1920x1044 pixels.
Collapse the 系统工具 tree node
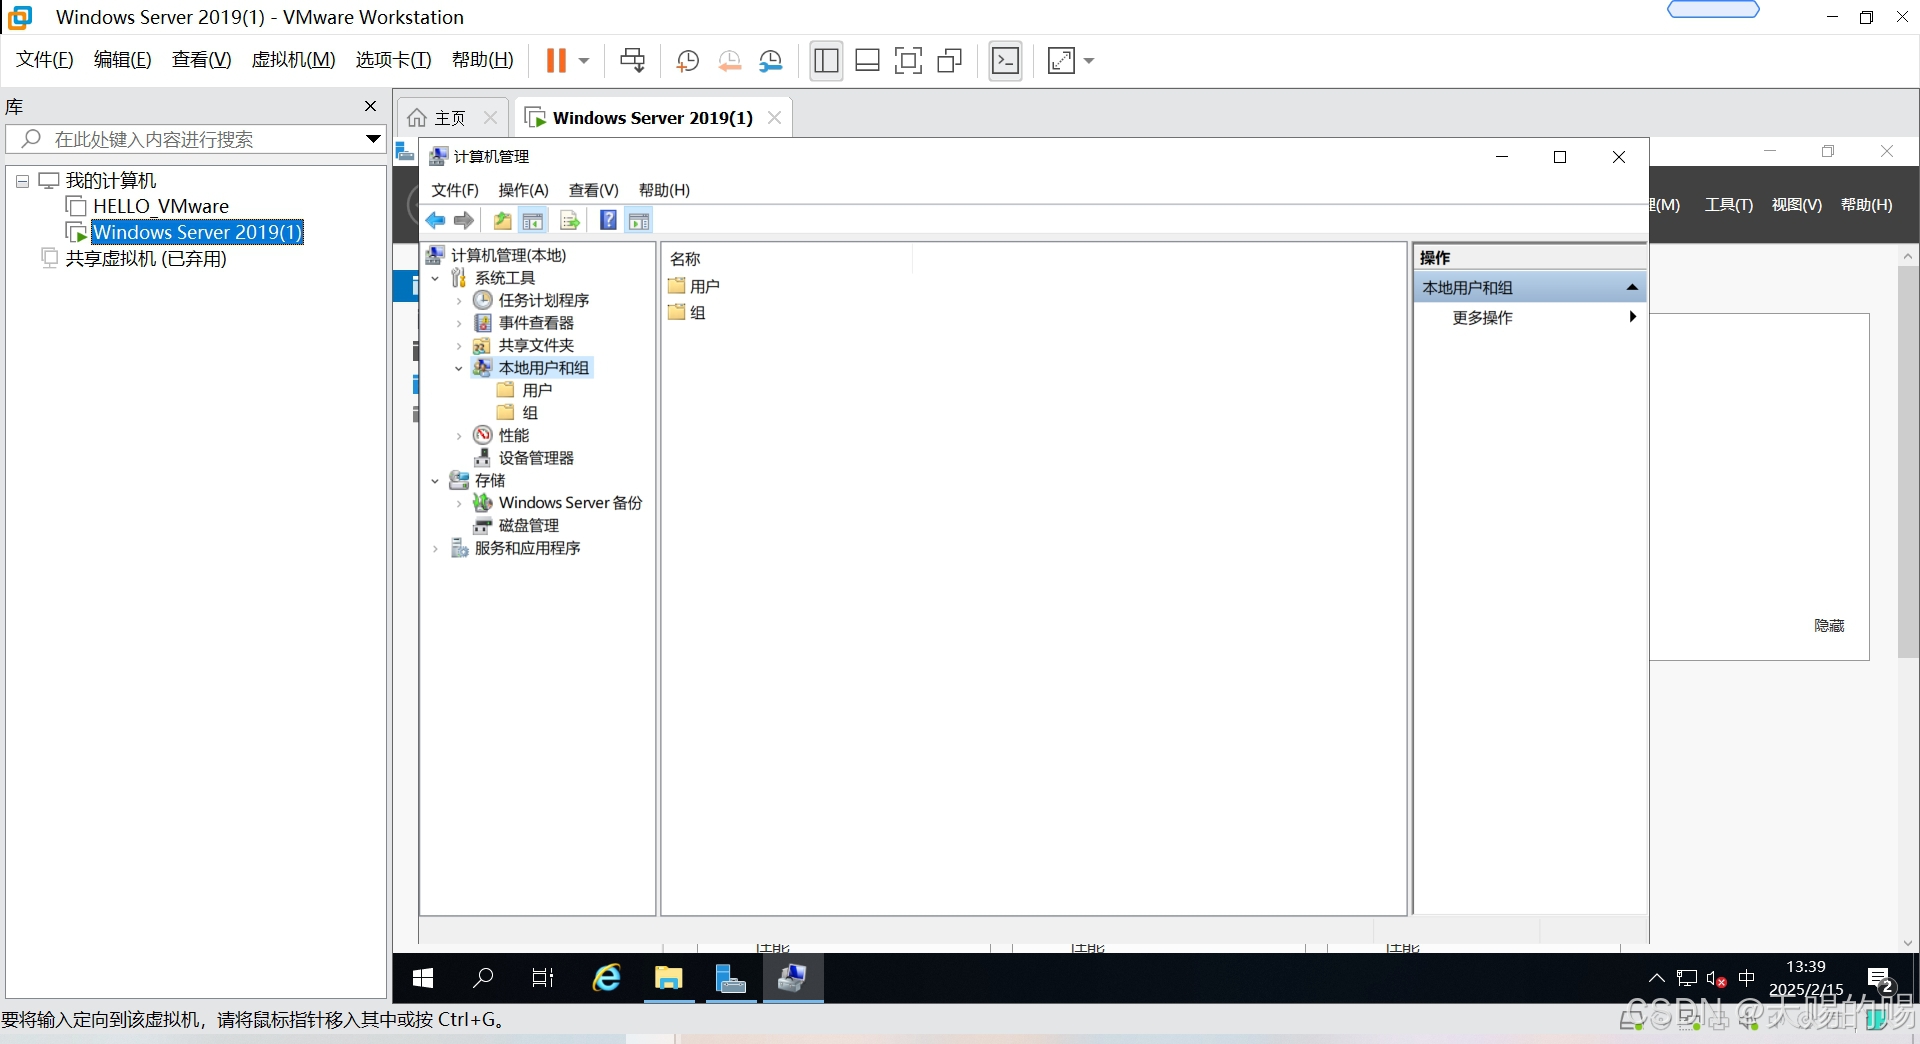click(435, 279)
